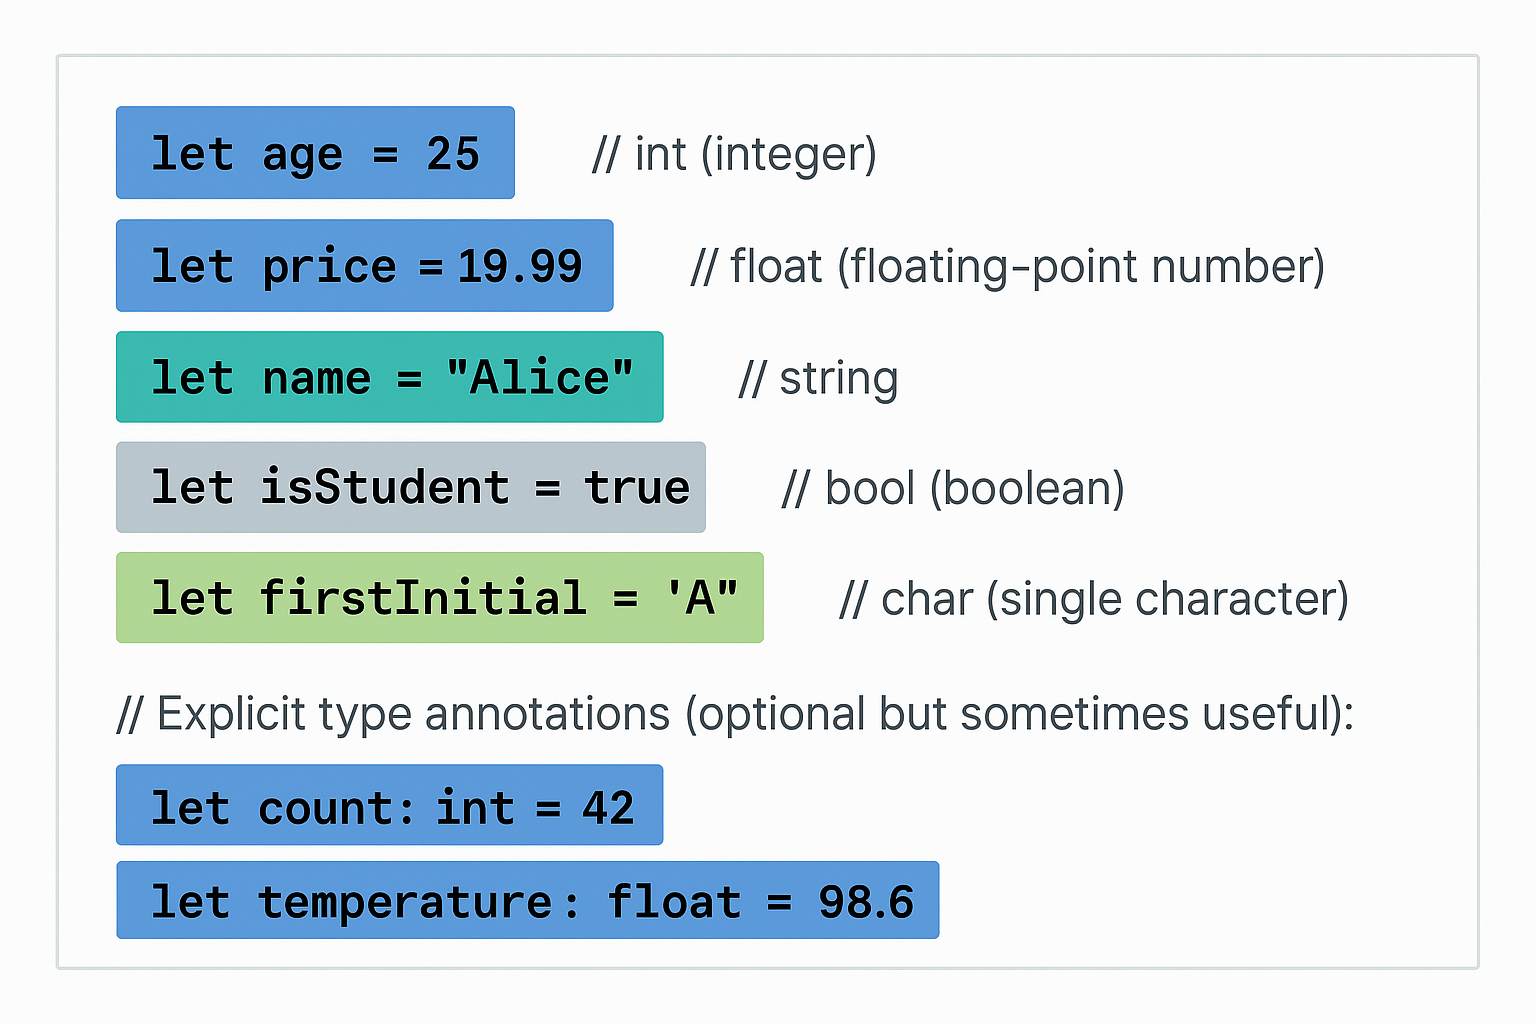1536x1024 pixels.
Task: Select the "Alice" string literal
Action: coord(540,378)
